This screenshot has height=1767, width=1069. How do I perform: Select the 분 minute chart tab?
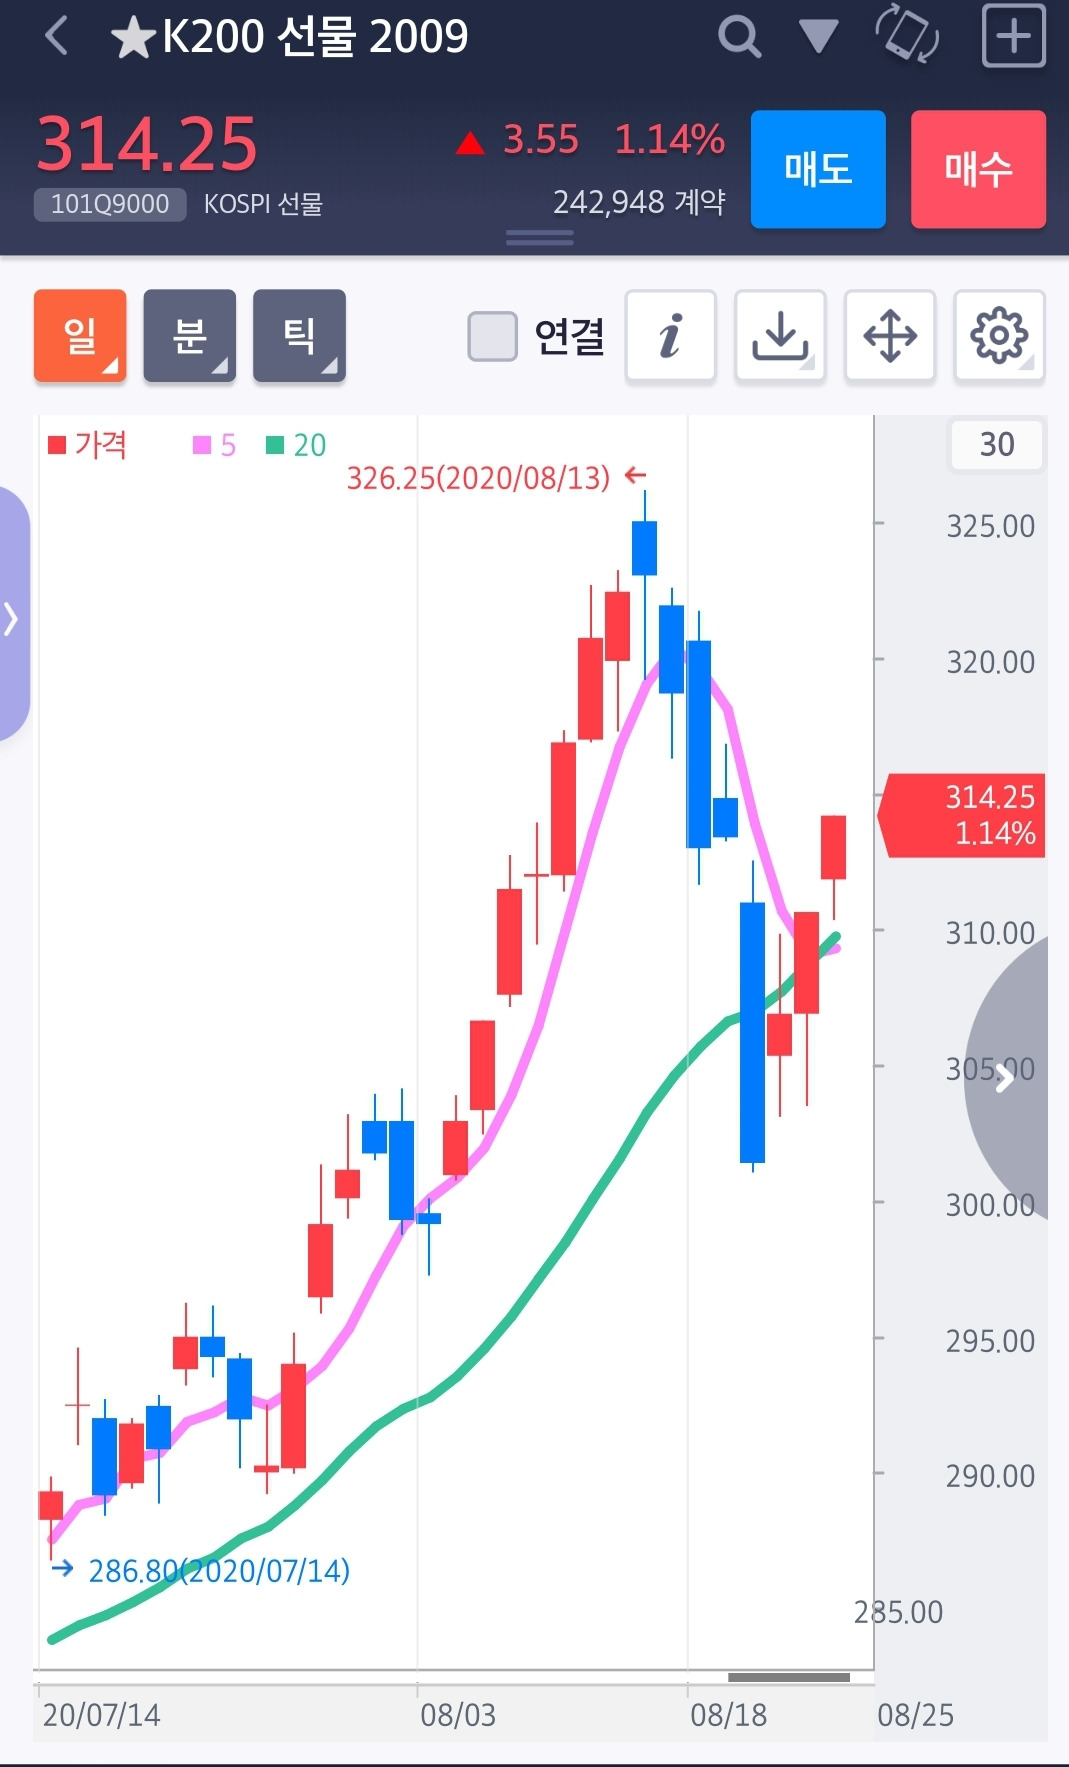tap(190, 336)
